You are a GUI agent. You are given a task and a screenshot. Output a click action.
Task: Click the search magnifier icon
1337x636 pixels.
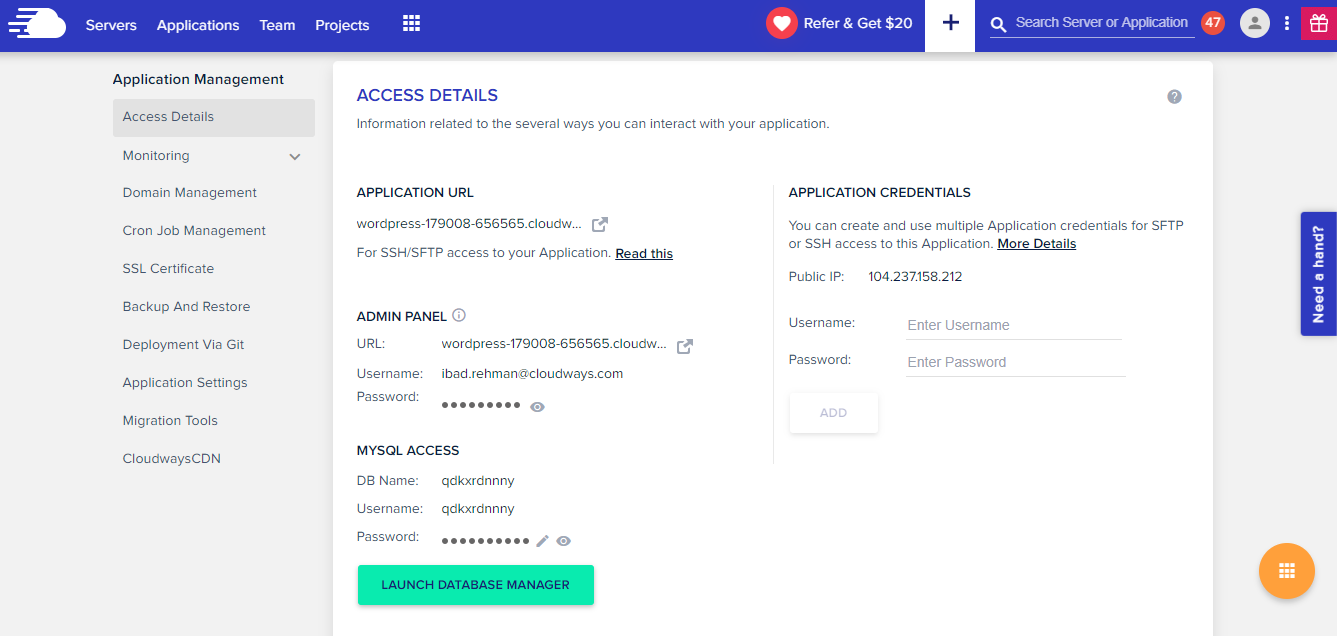point(998,24)
